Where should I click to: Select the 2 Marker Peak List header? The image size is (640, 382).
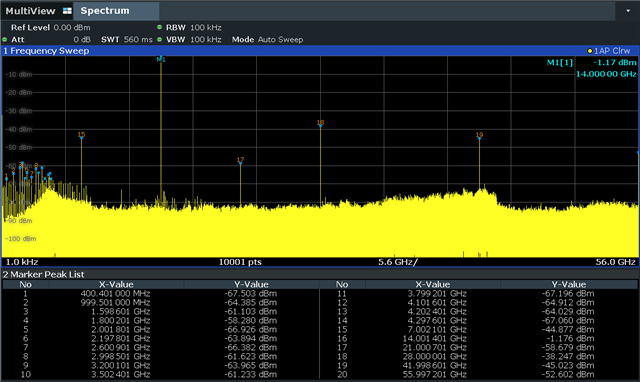click(44, 274)
